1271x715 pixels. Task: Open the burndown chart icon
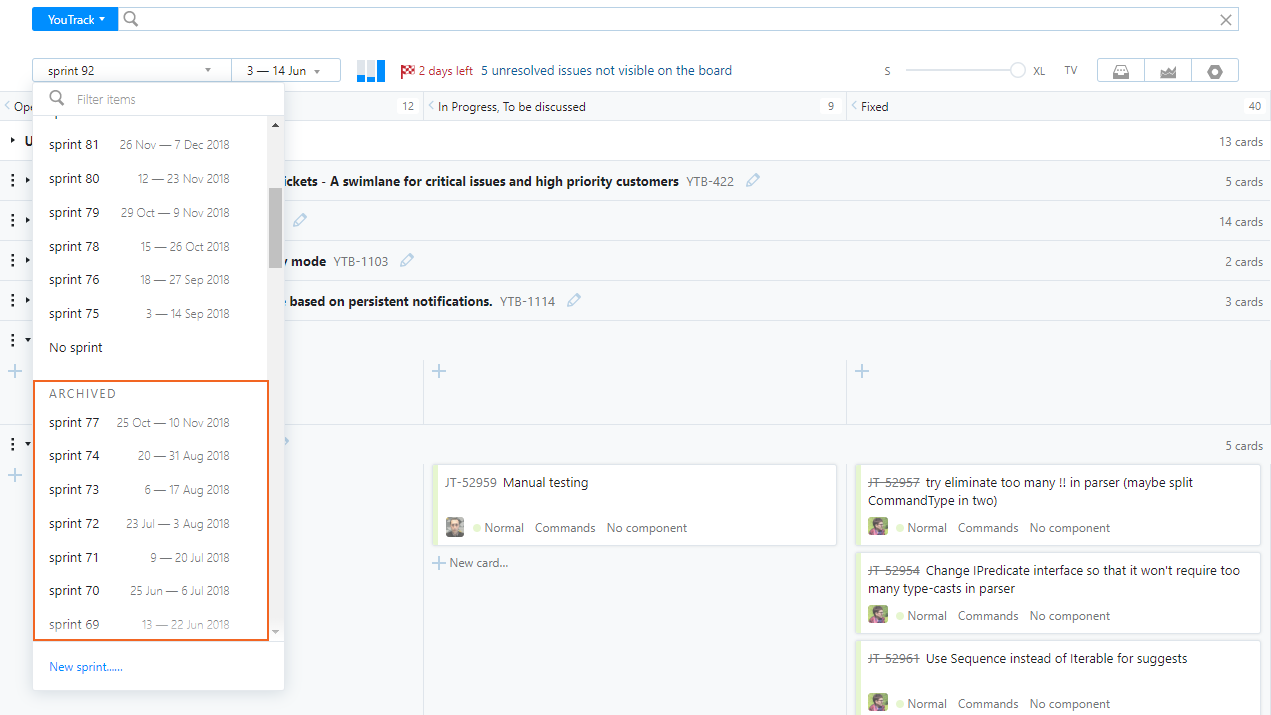1167,71
